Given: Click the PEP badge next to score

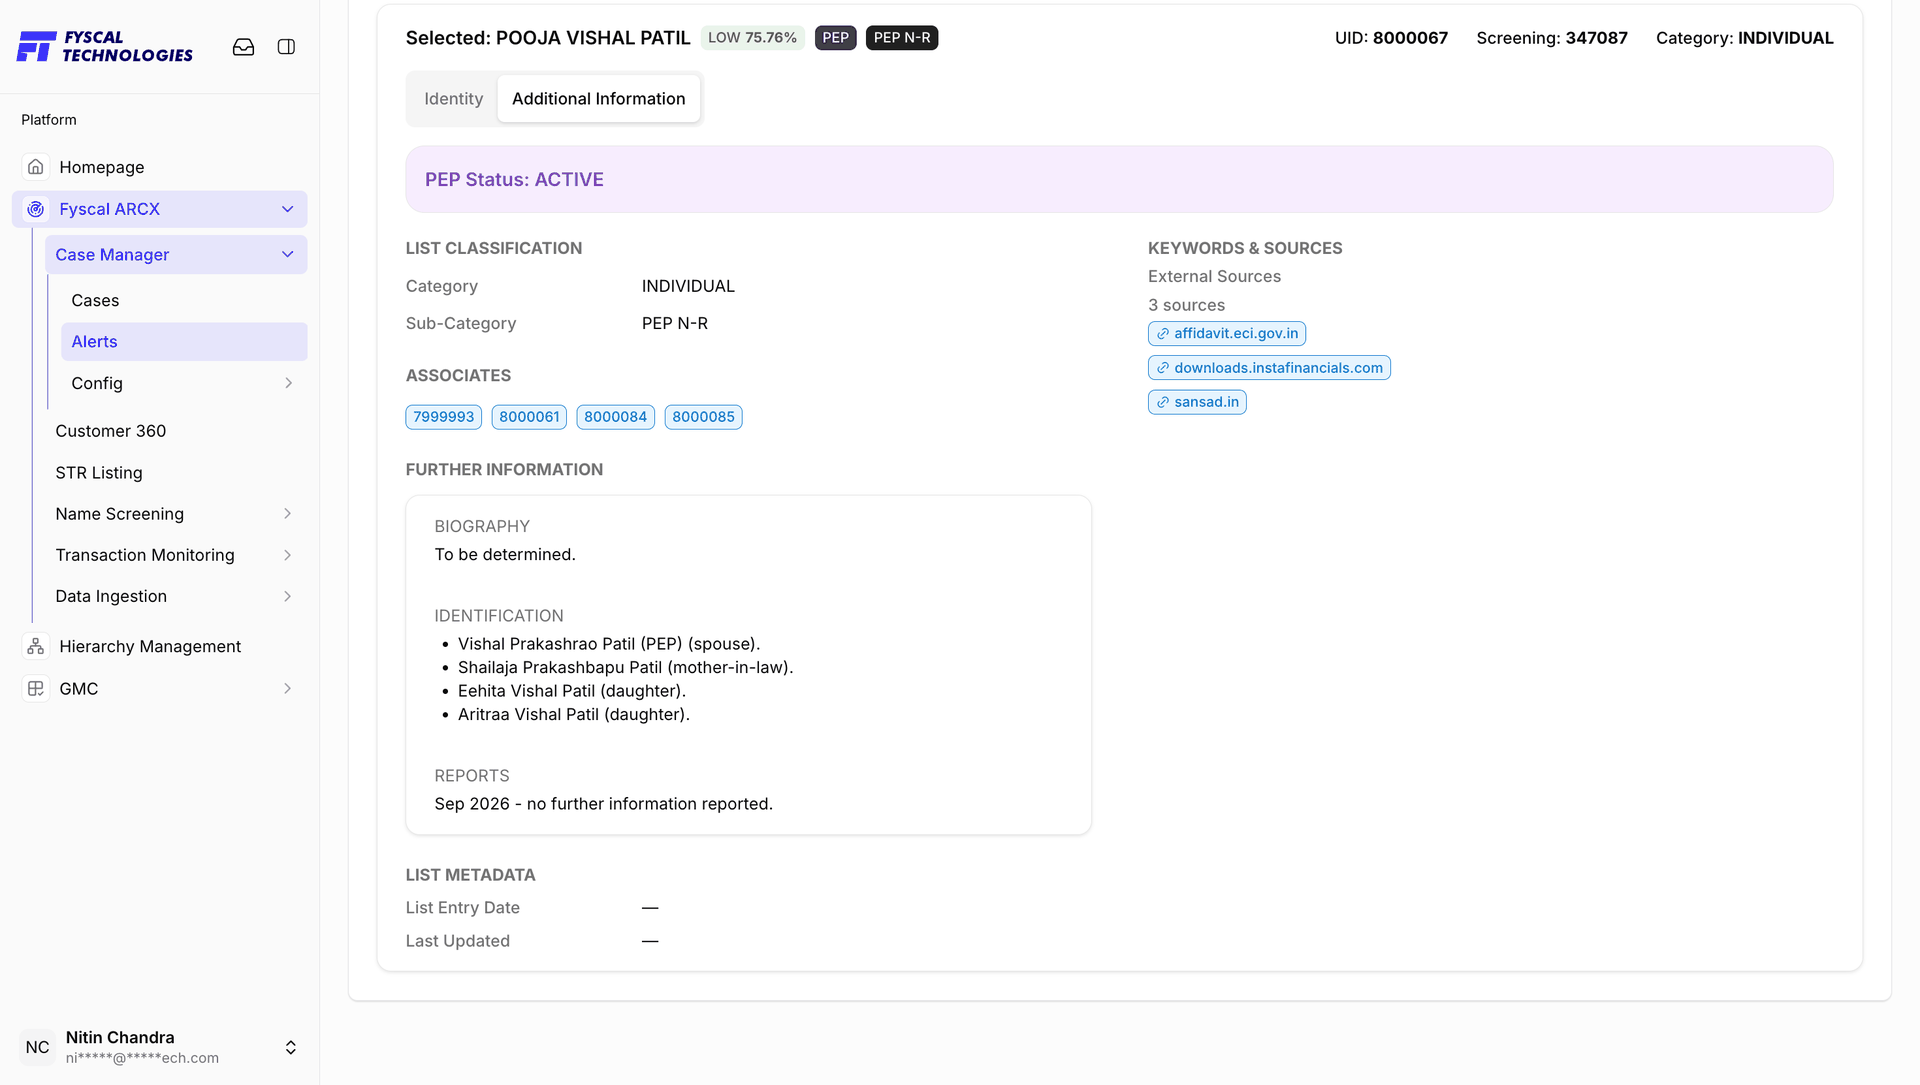Looking at the screenshot, I should [835, 38].
